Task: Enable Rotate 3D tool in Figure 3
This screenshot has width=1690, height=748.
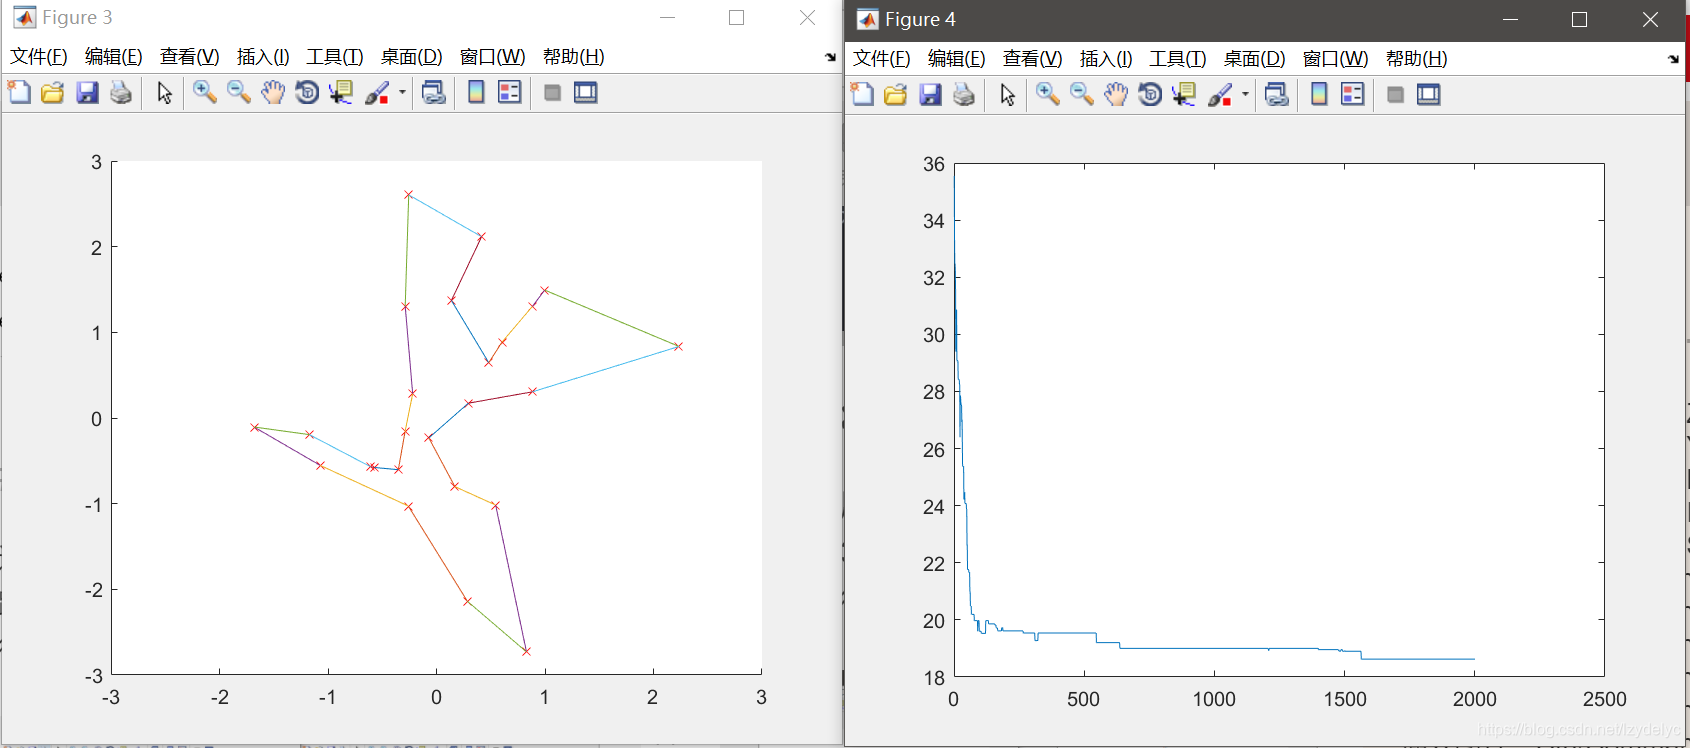Action: click(x=307, y=93)
